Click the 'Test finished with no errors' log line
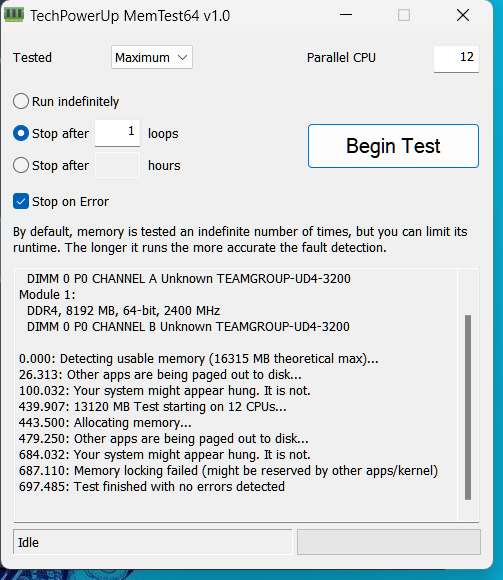 (152, 486)
